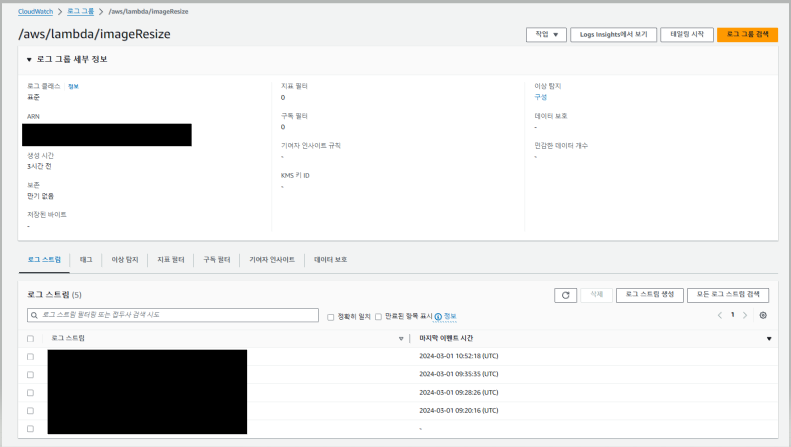
Task: Open the table preferences gear icon
Action: pyautogui.click(x=763, y=315)
